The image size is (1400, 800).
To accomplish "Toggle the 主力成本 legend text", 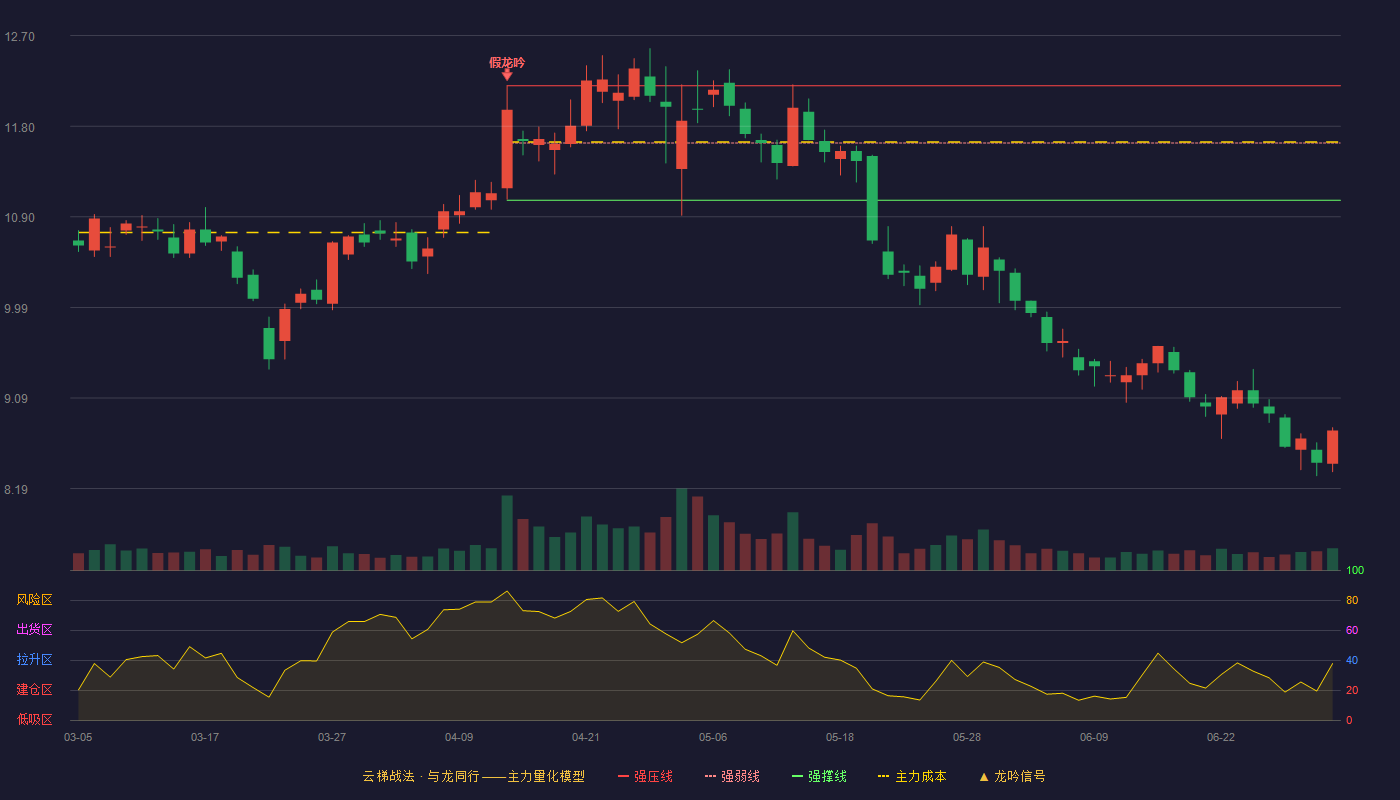I will coord(920,776).
